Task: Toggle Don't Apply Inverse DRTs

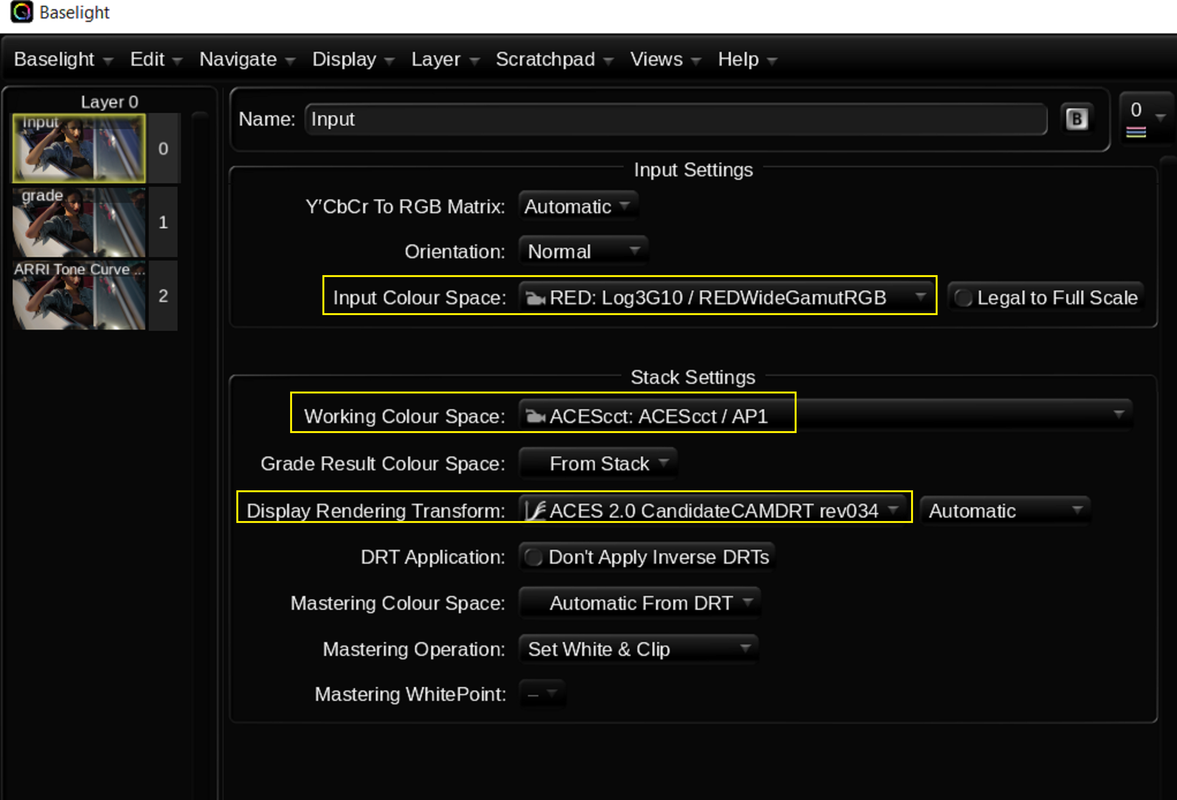Action: click(x=647, y=557)
